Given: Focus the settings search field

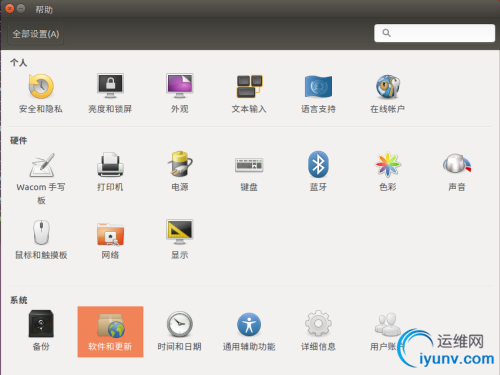Looking at the screenshot, I should pyautogui.click(x=434, y=33).
